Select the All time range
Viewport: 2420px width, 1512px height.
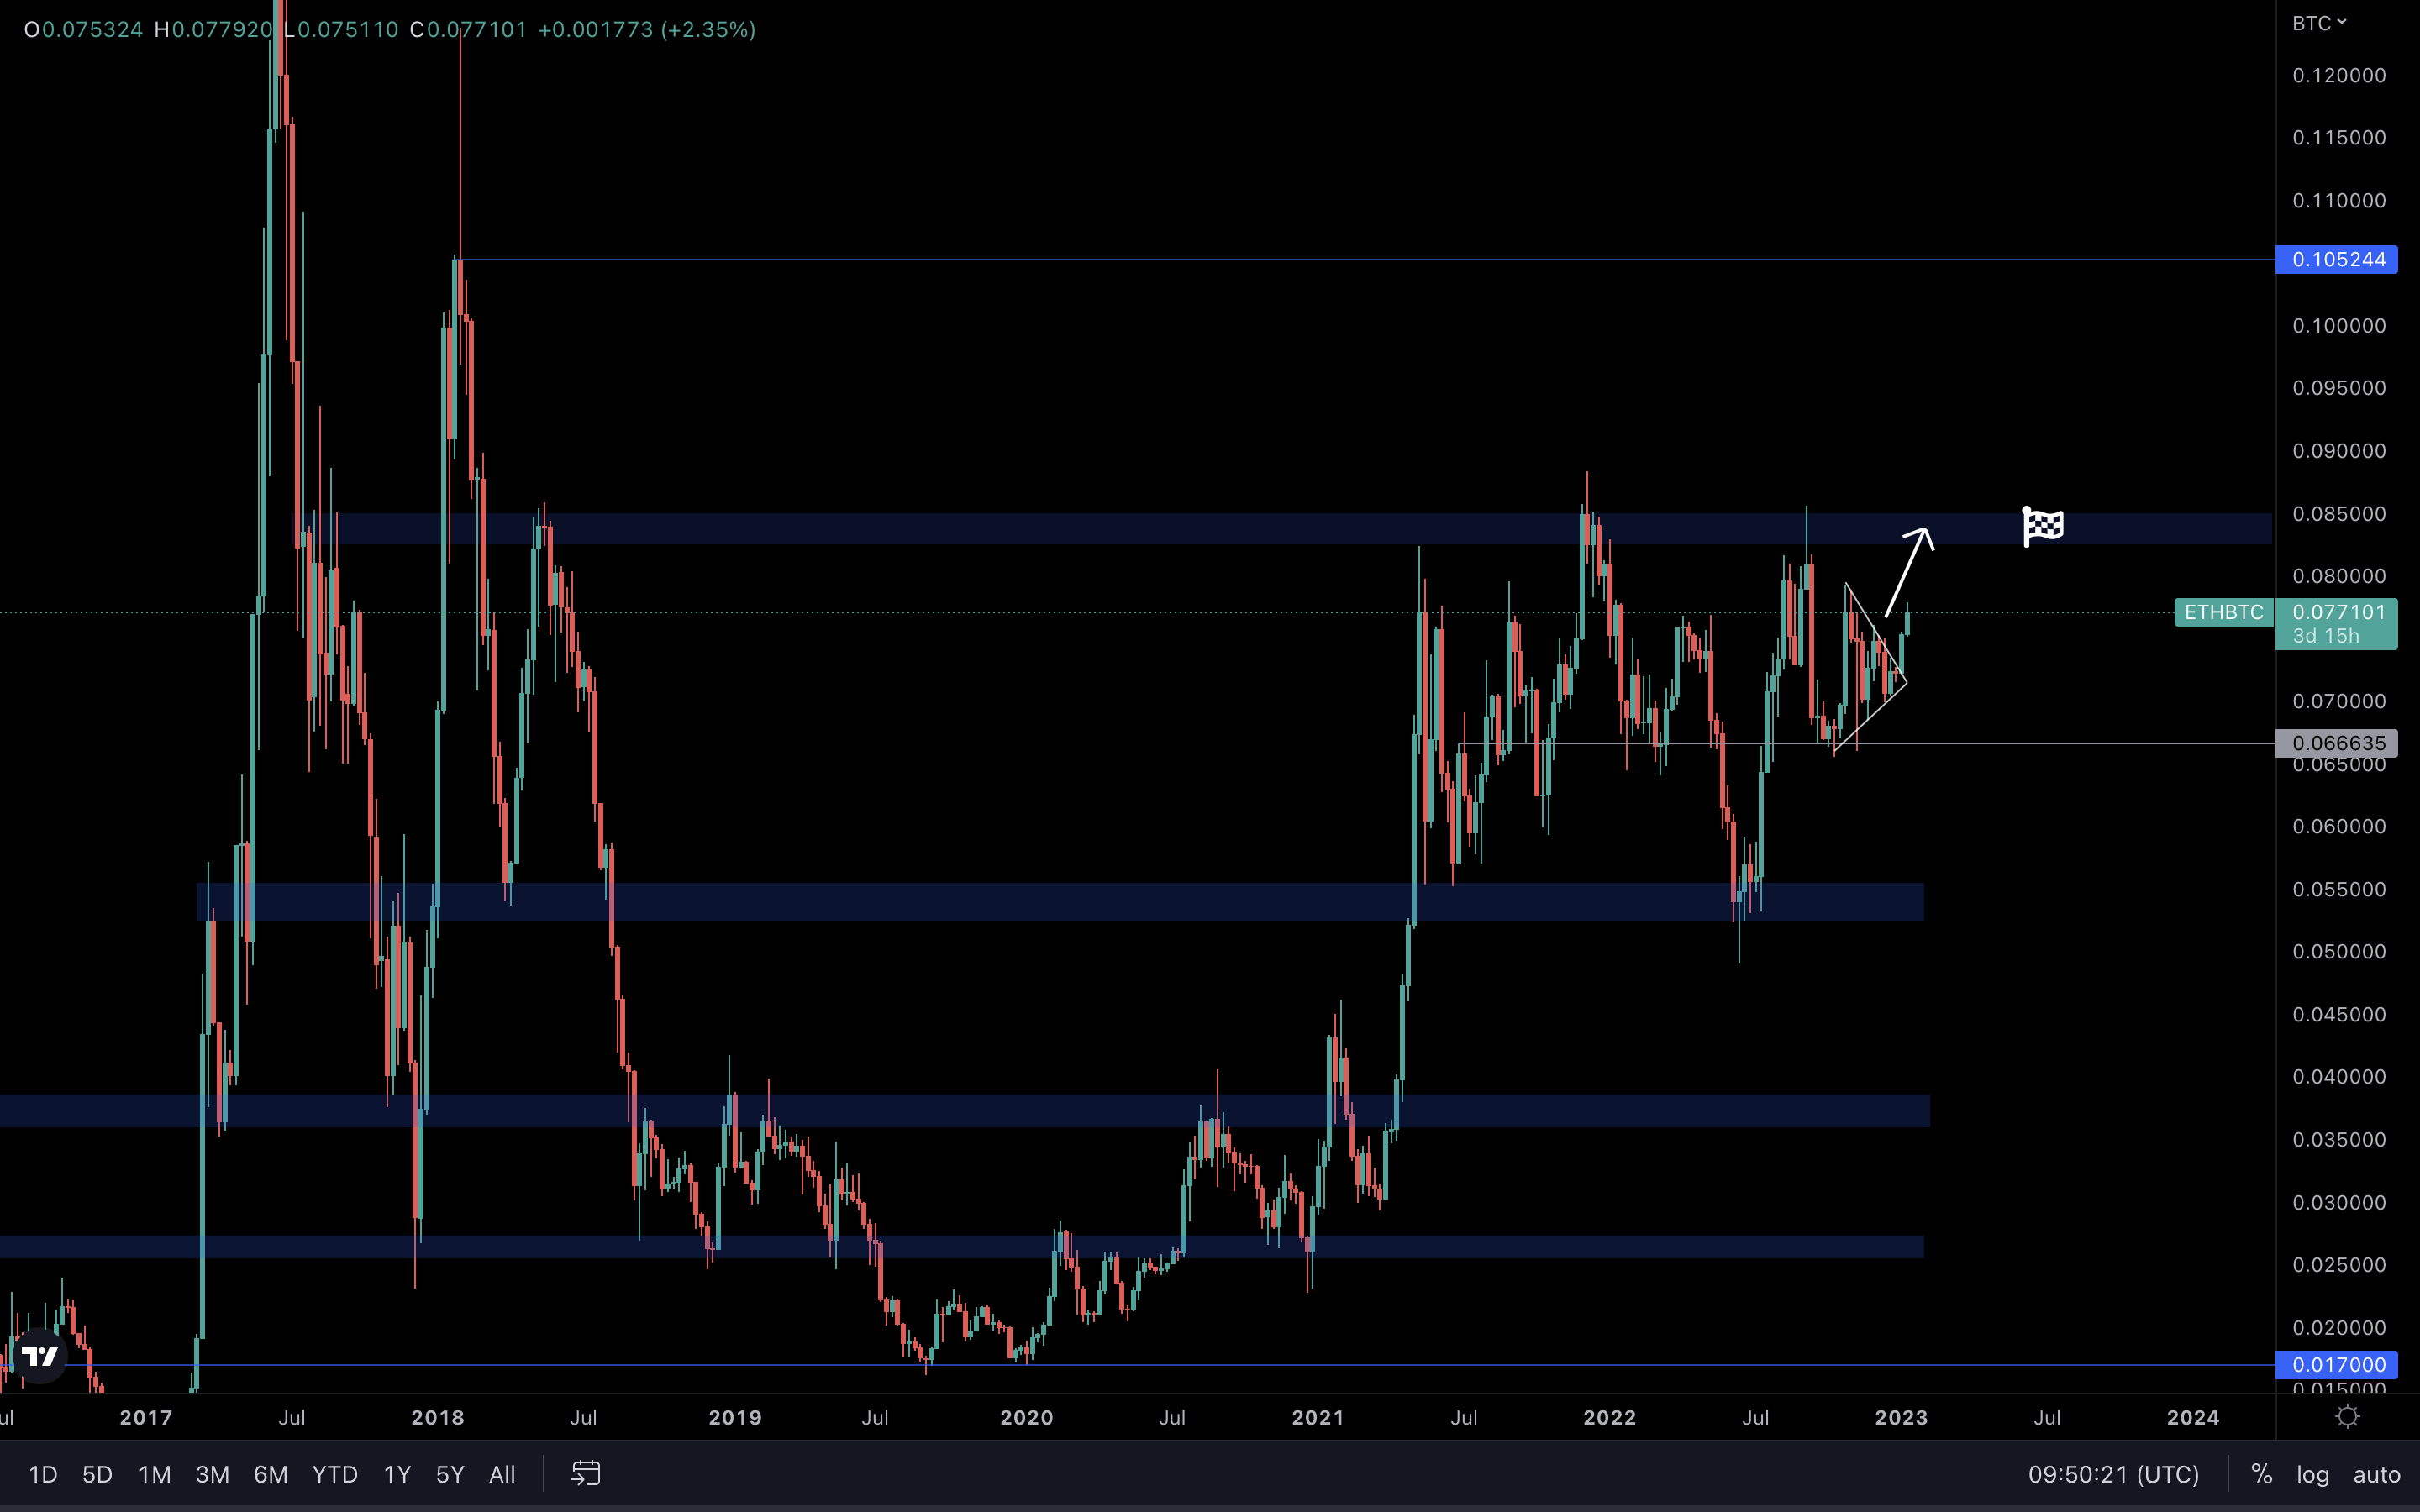click(x=502, y=1474)
